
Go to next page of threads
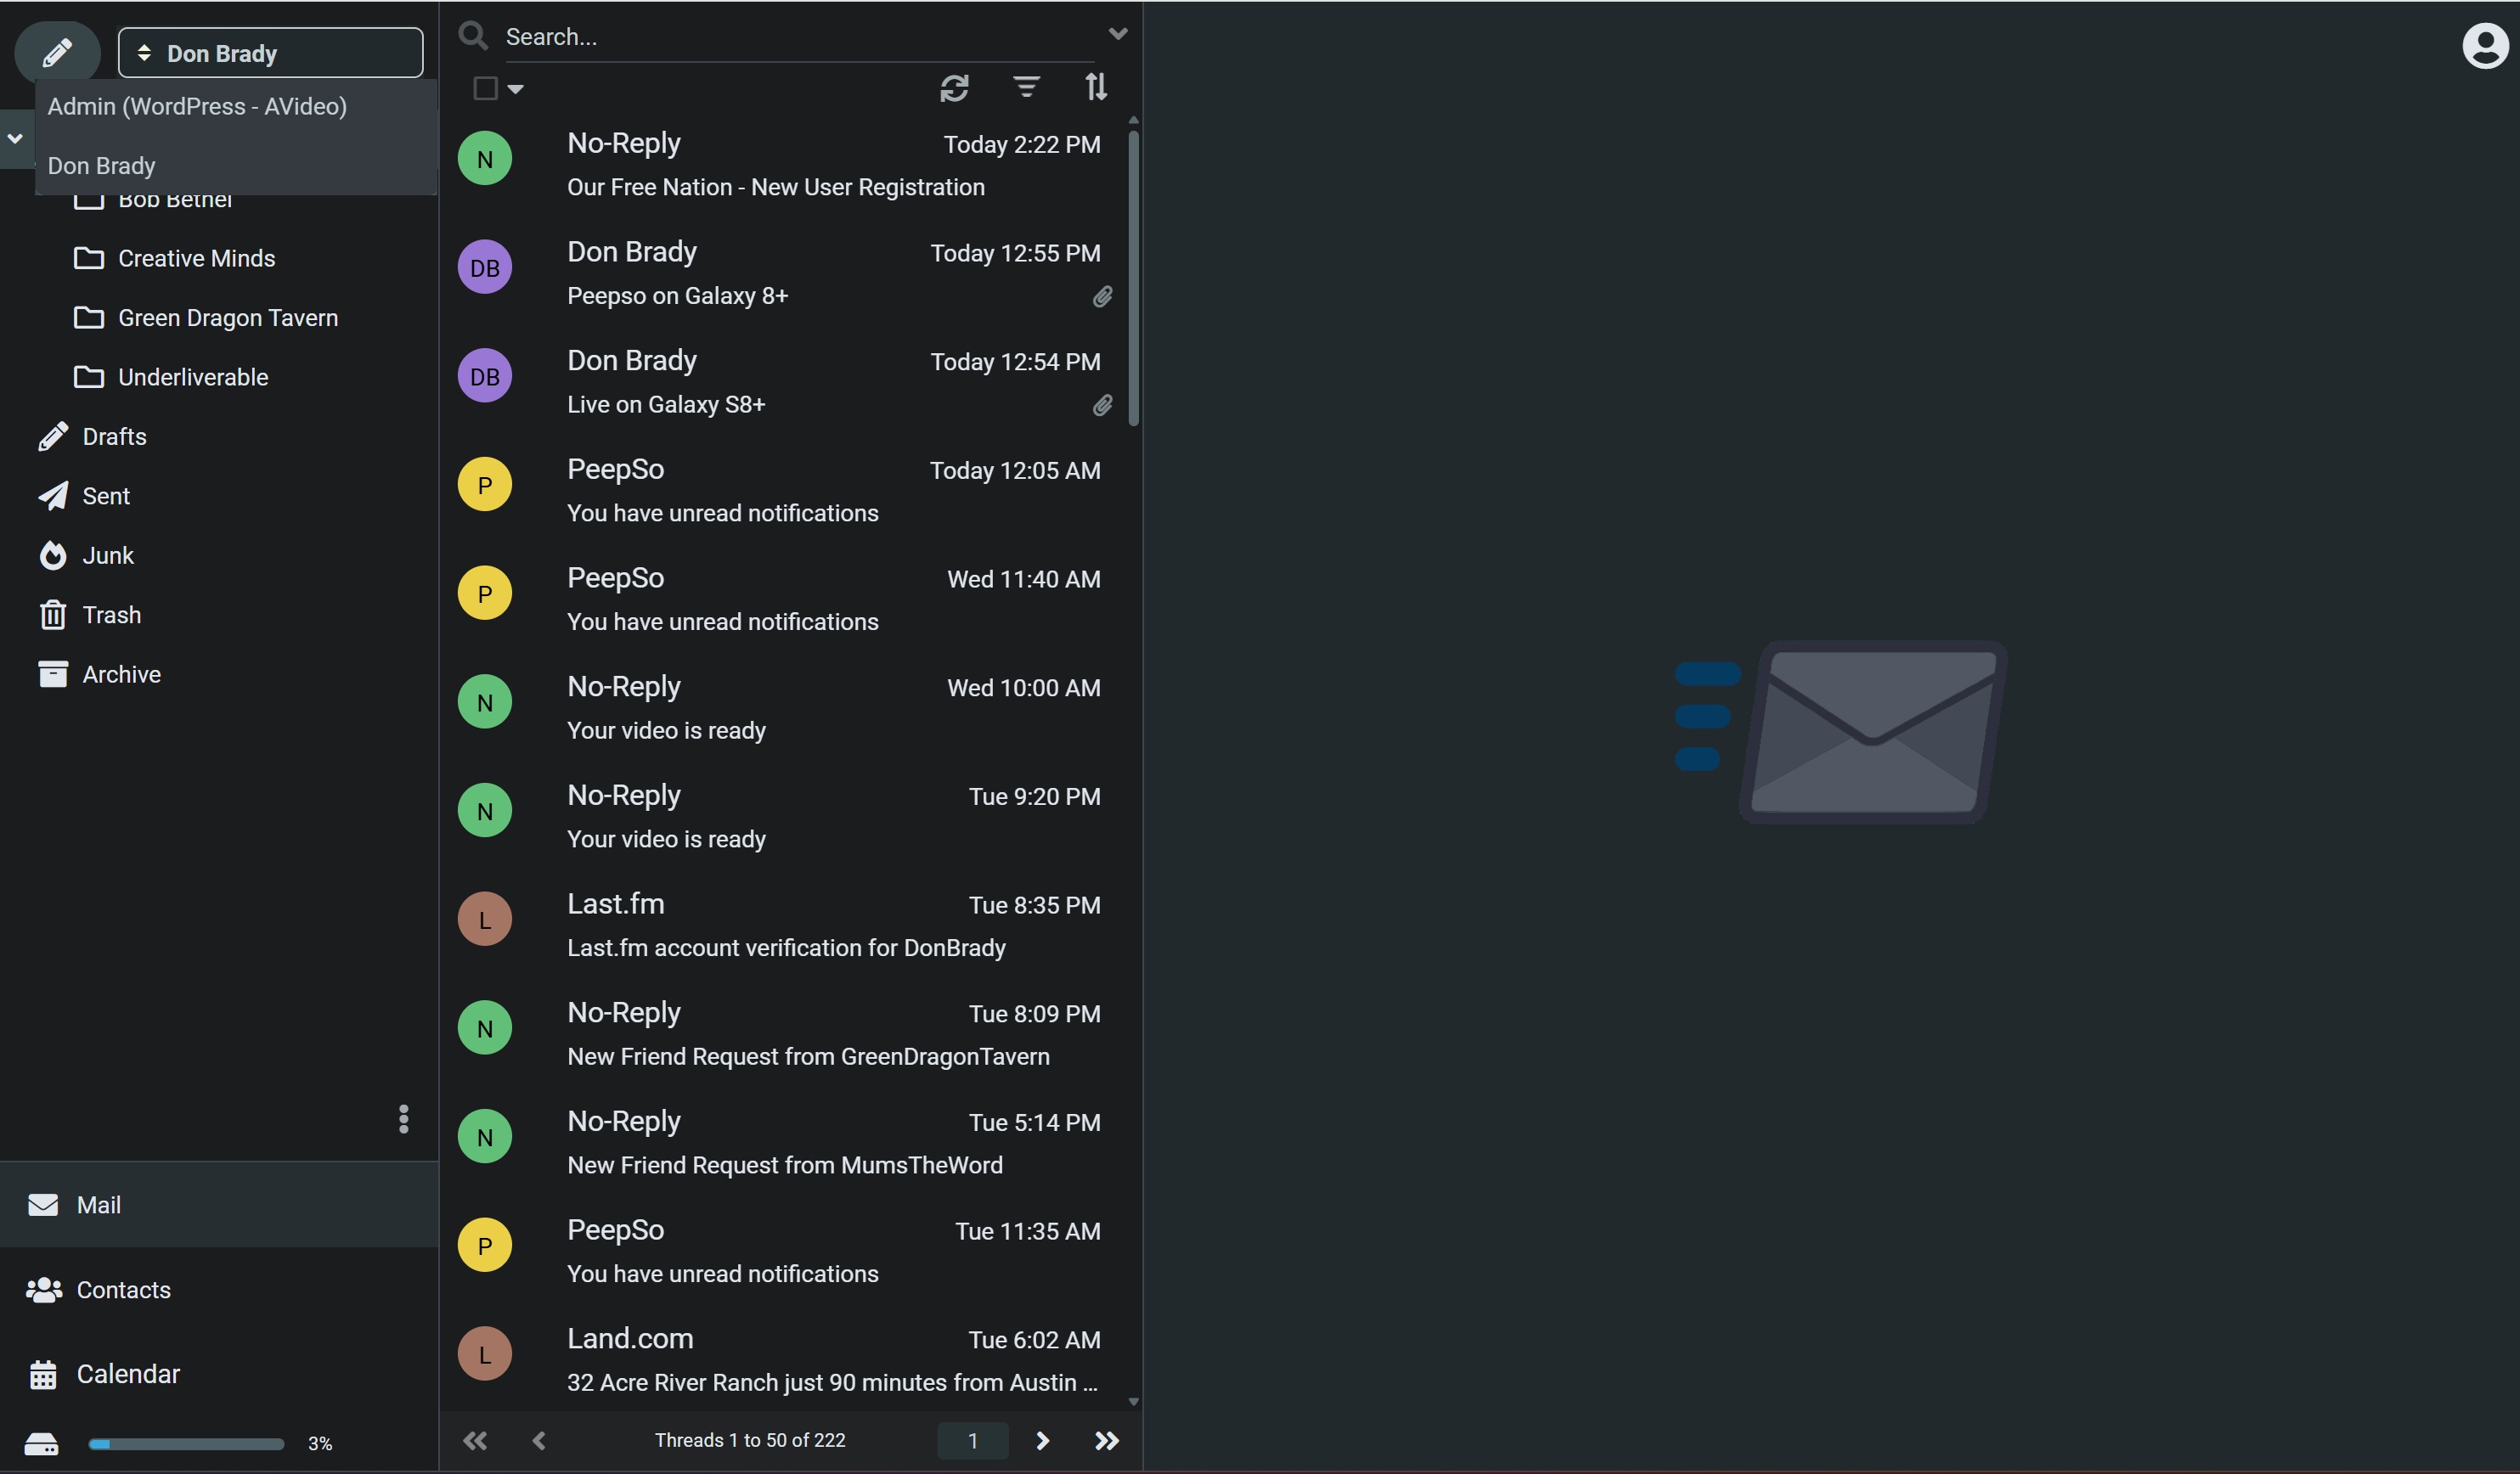(x=1042, y=1441)
